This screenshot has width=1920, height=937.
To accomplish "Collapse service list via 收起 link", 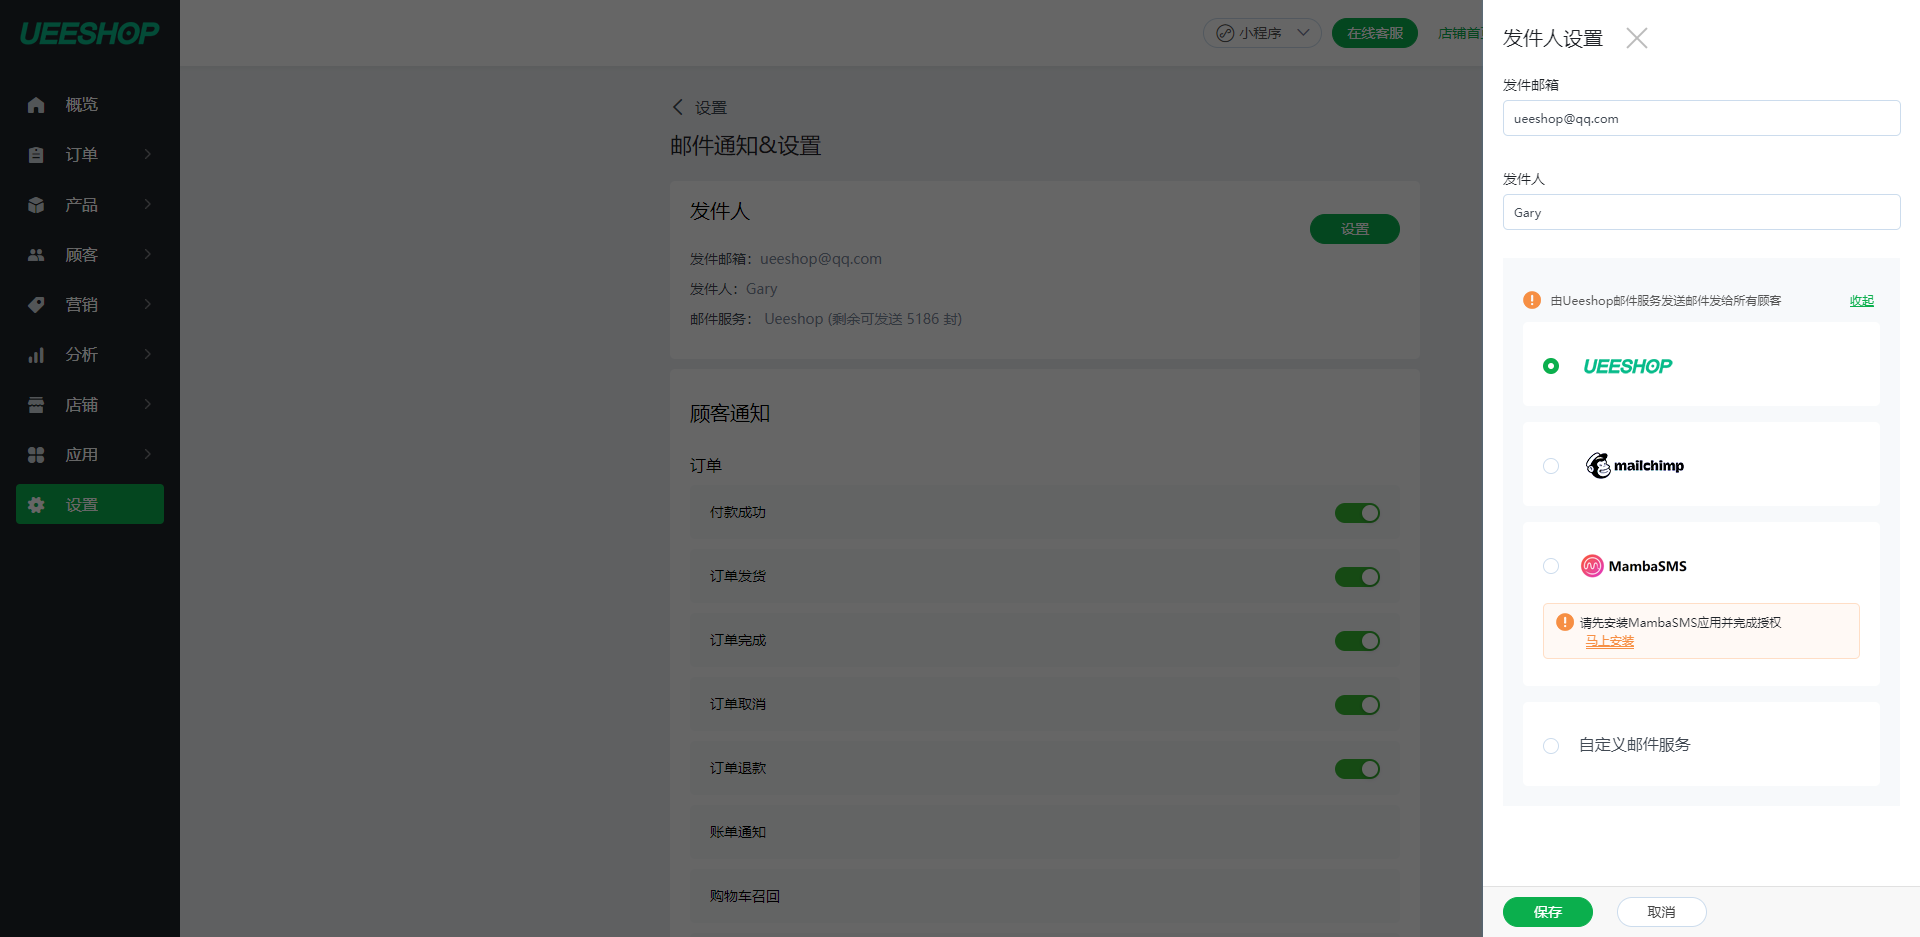I will tap(1861, 301).
